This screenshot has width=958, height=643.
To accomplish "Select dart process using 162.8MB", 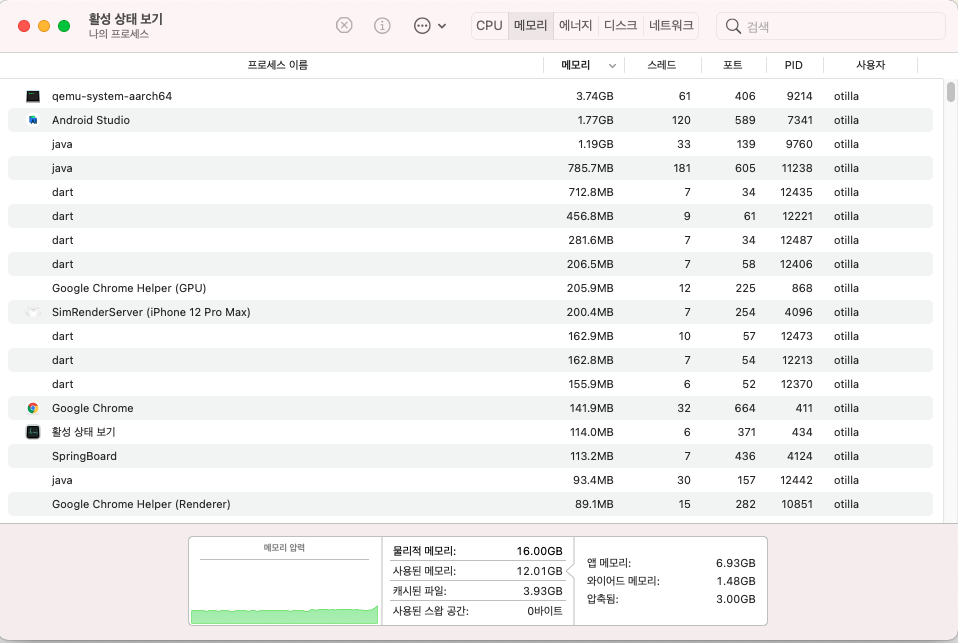I will [470, 360].
